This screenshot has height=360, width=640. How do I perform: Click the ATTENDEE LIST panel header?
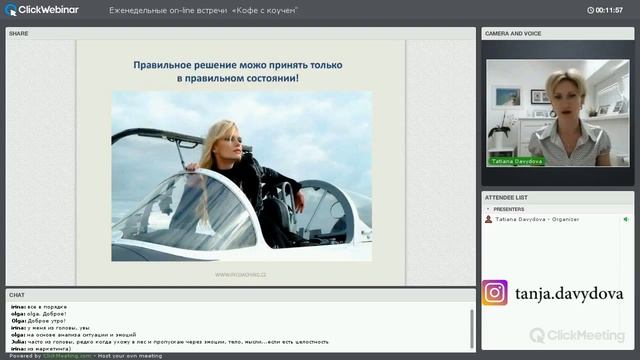558,198
